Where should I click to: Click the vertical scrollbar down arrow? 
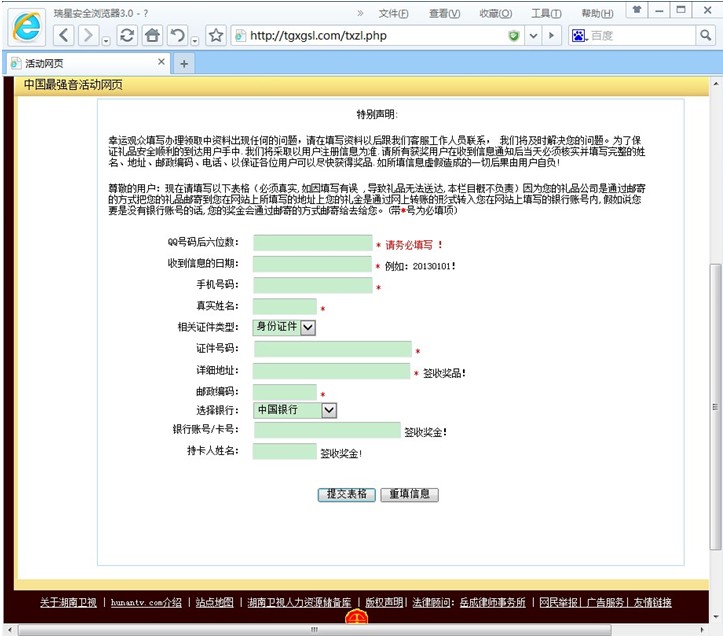[x=715, y=617]
